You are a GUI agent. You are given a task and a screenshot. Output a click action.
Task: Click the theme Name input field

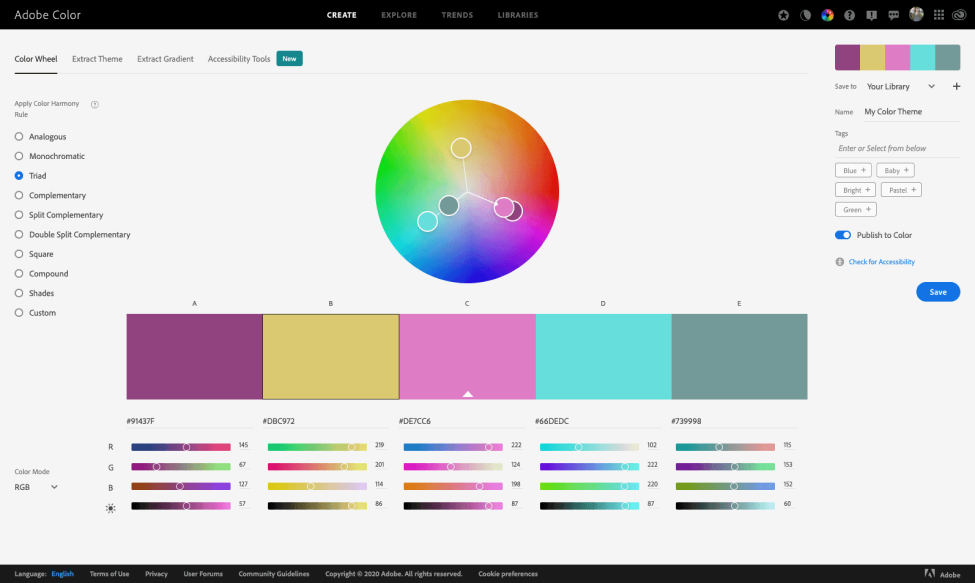click(911, 112)
